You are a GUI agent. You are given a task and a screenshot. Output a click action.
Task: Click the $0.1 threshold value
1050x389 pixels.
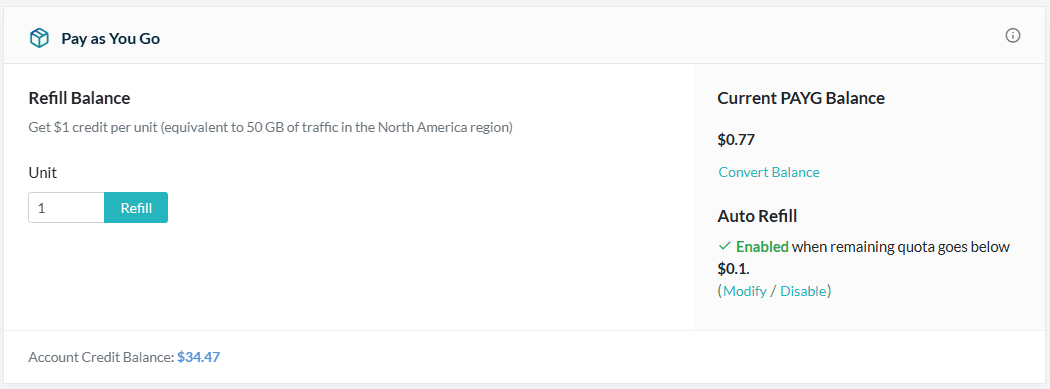click(733, 269)
